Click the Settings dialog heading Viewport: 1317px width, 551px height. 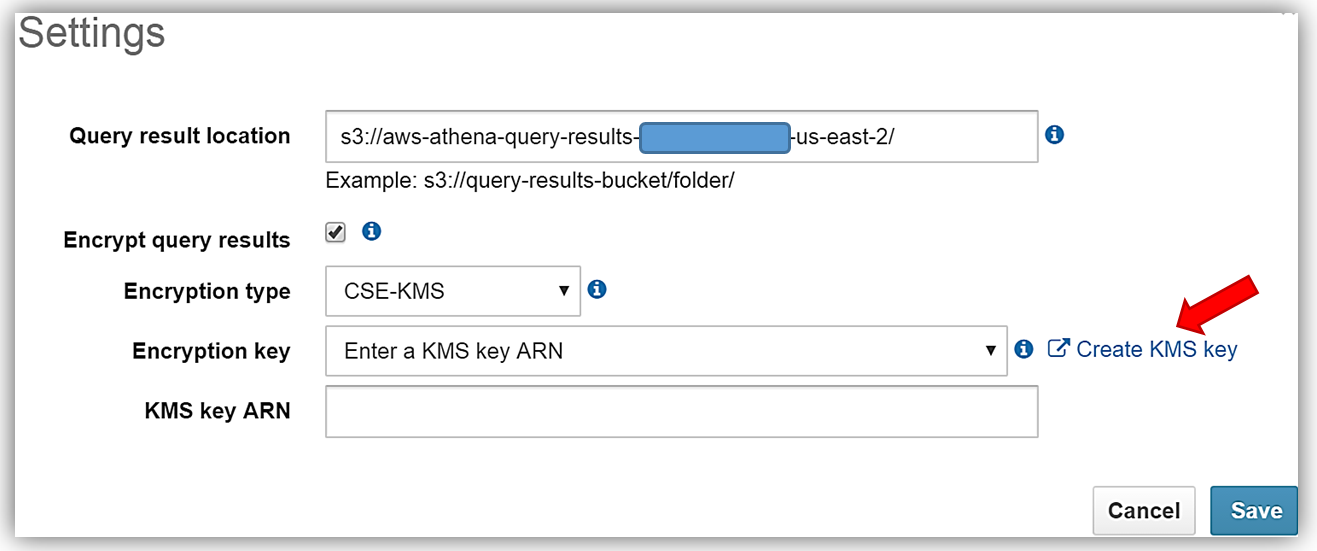point(92,34)
